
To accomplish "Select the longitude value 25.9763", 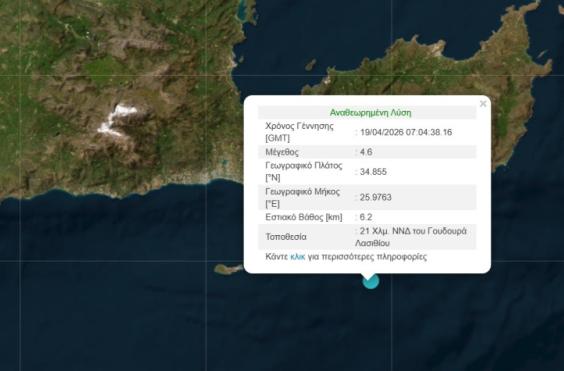I will click(376, 197).
